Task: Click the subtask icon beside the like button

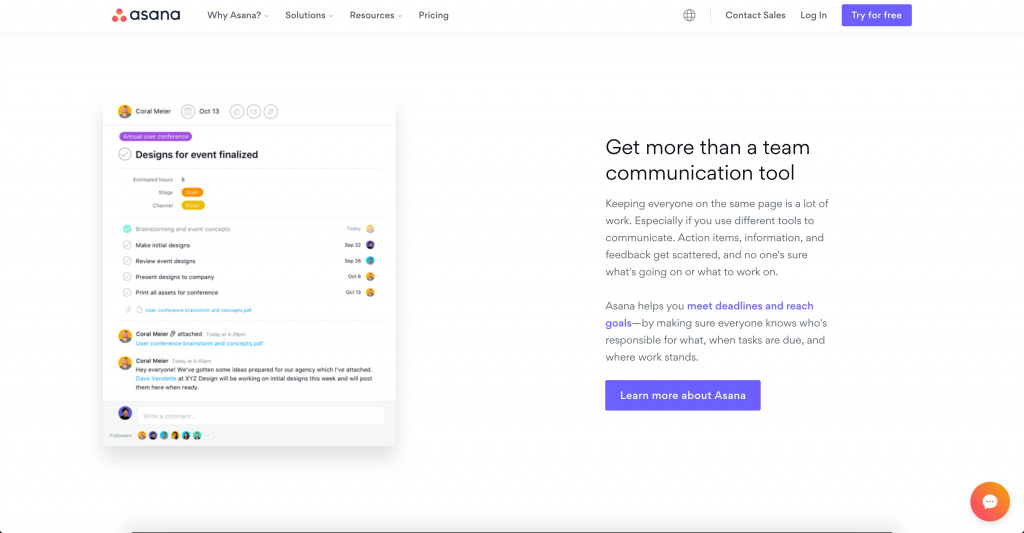Action: point(254,111)
